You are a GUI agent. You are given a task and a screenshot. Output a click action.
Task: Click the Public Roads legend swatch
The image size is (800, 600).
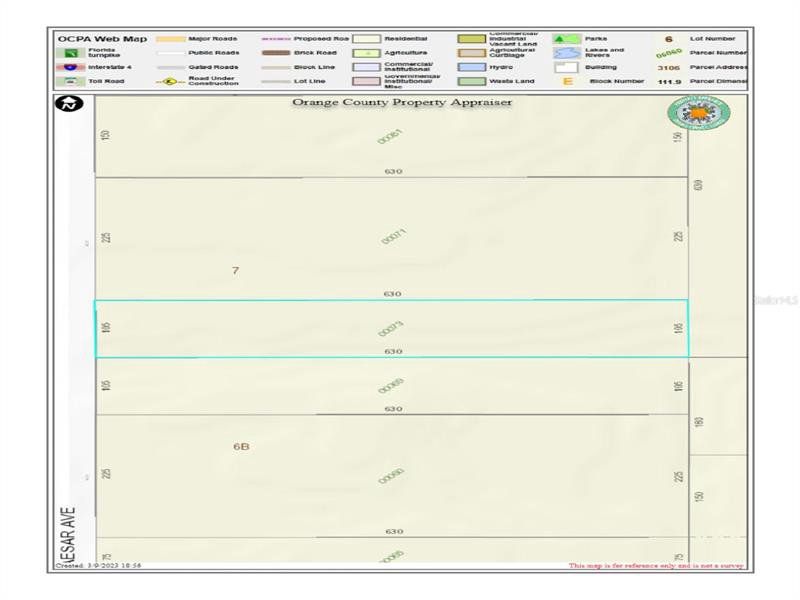click(x=170, y=53)
